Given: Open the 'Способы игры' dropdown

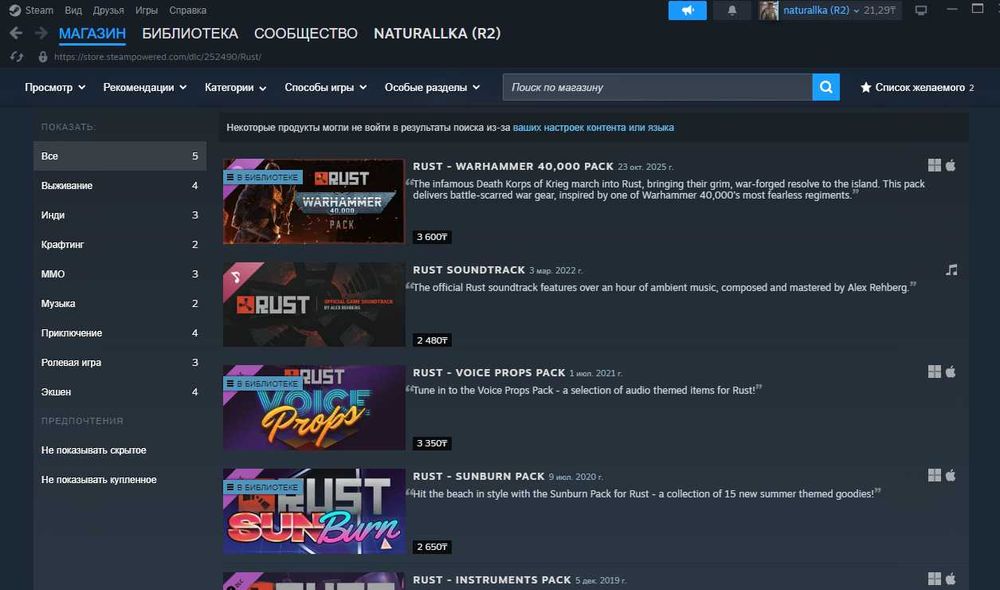Looking at the screenshot, I should pyautogui.click(x=325, y=87).
